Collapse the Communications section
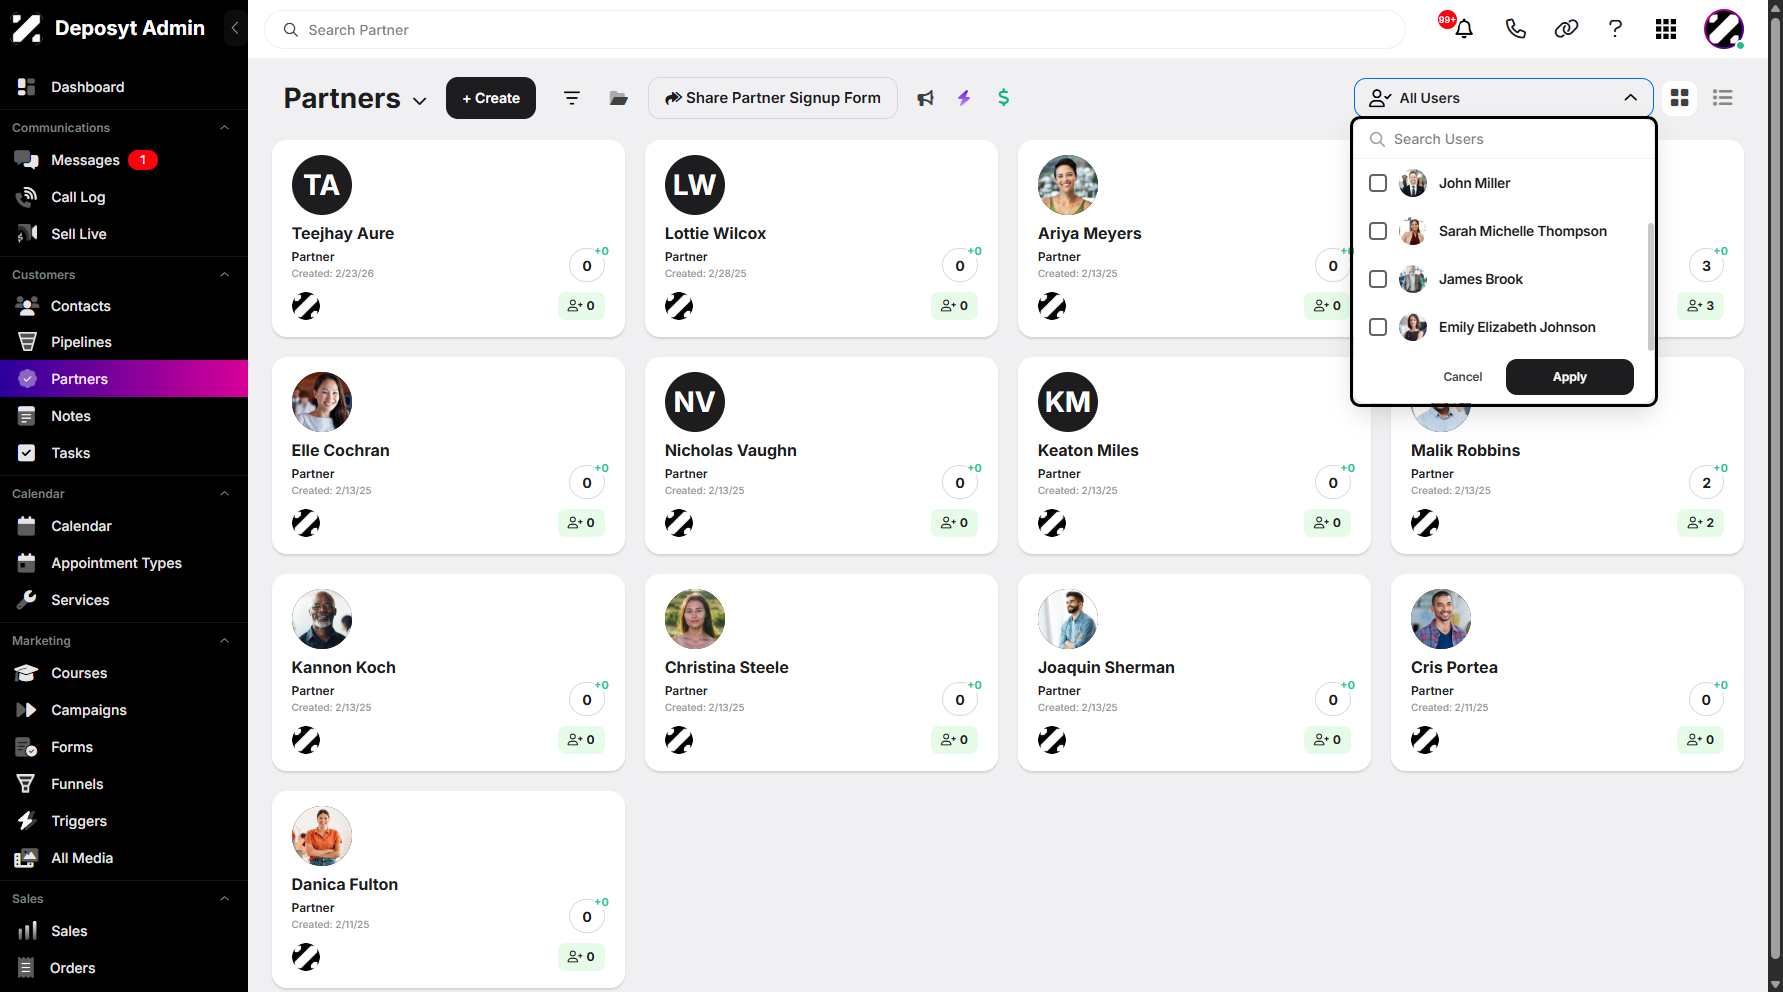 [225, 128]
